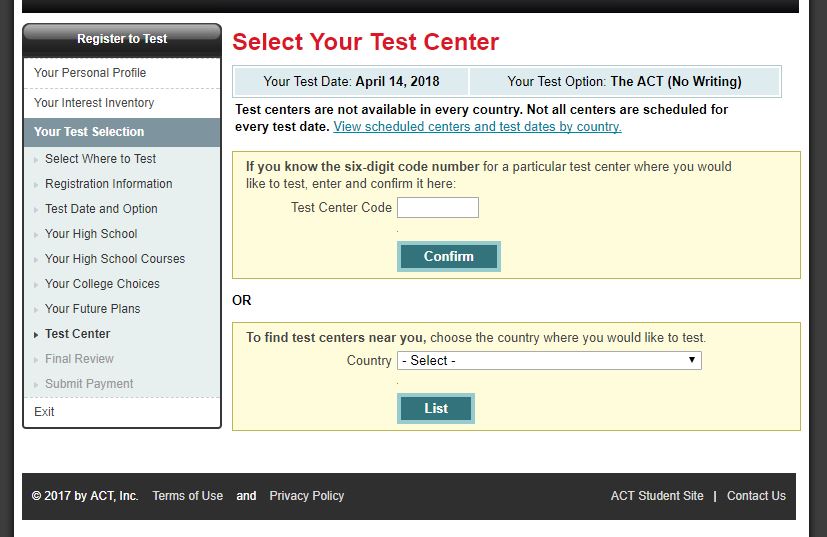
Task: Open Your High School step
Action: tap(91, 234)
